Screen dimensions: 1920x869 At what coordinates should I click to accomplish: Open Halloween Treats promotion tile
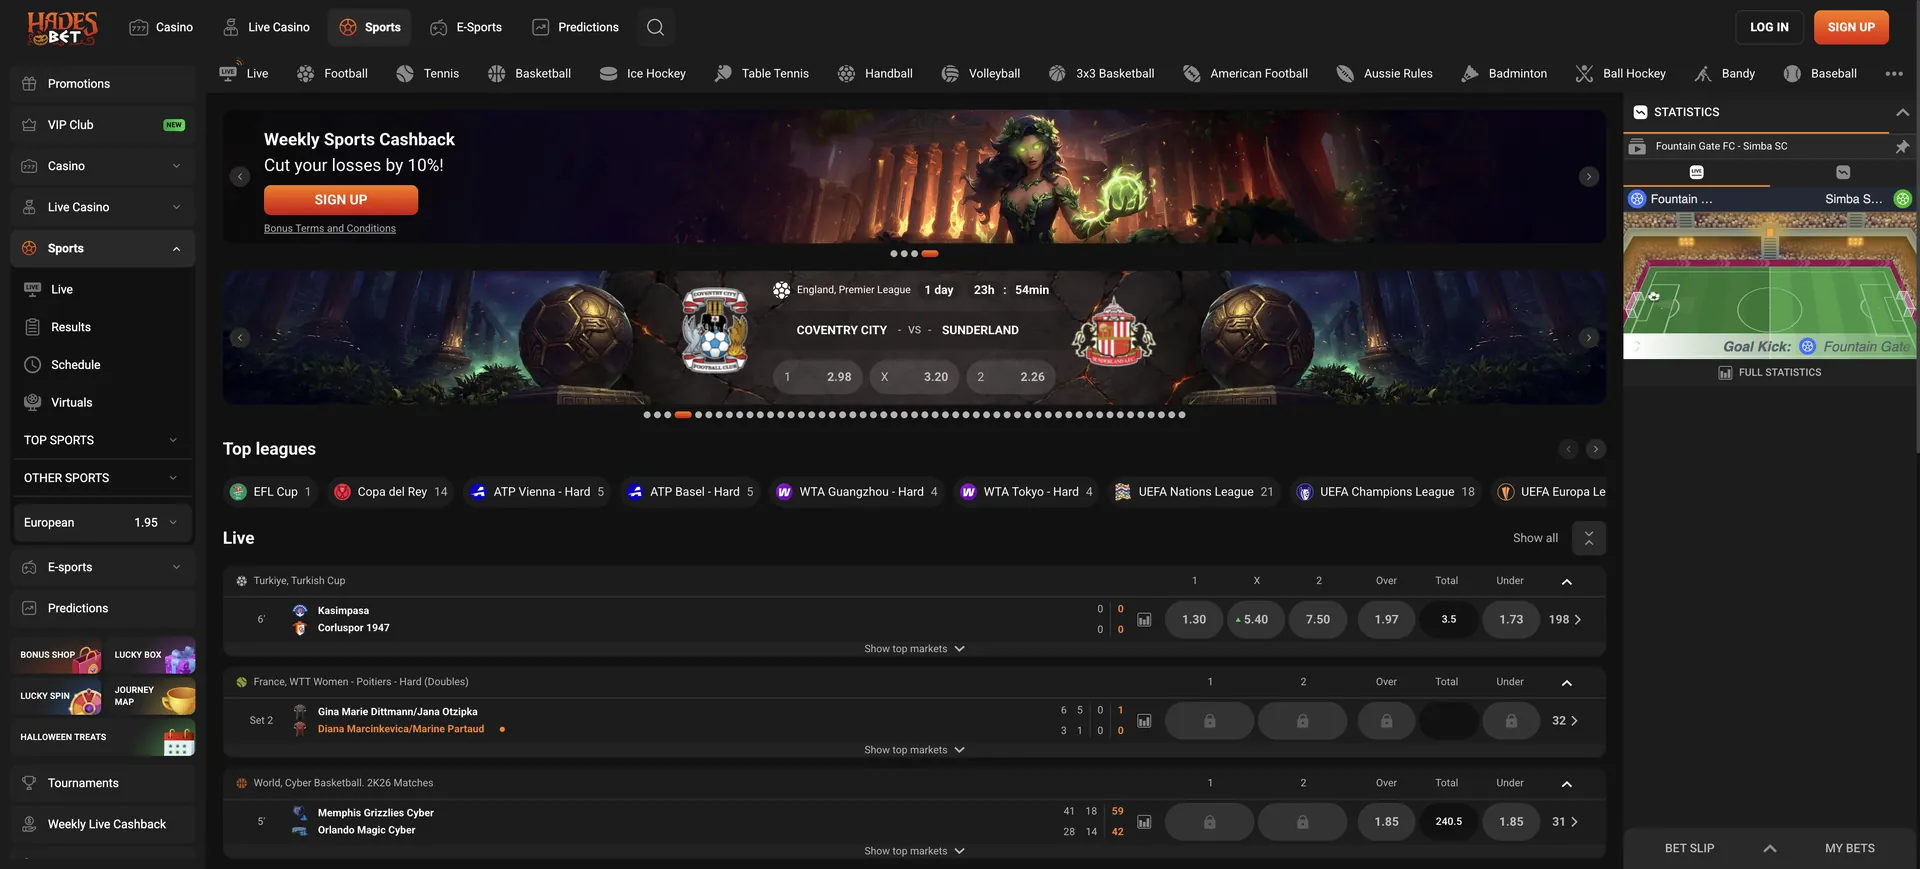(x=104, y=738)
